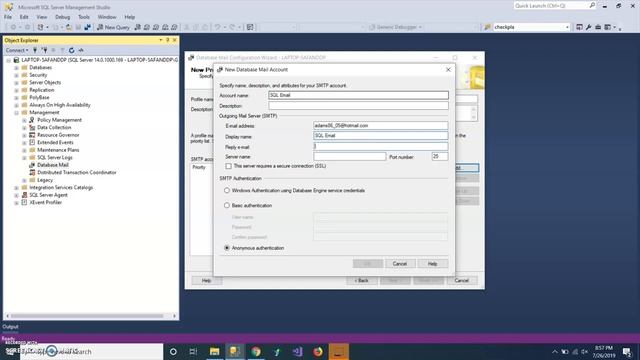Click the Database Mail node icon
Viewport: 640px width, 360px height.
32,165
